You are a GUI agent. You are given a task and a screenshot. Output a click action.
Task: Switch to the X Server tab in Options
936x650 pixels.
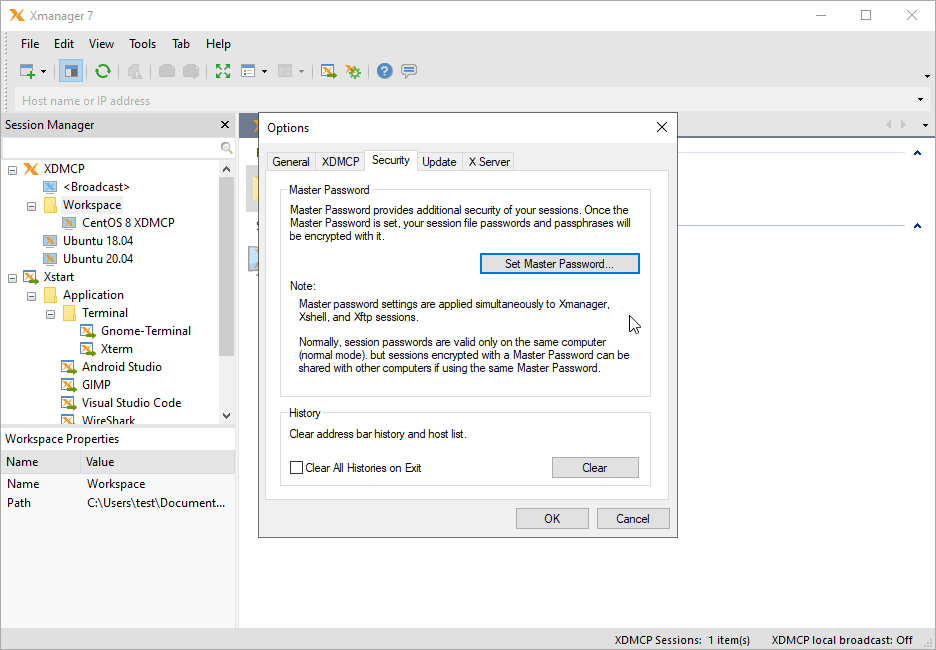tap(489, 162)
